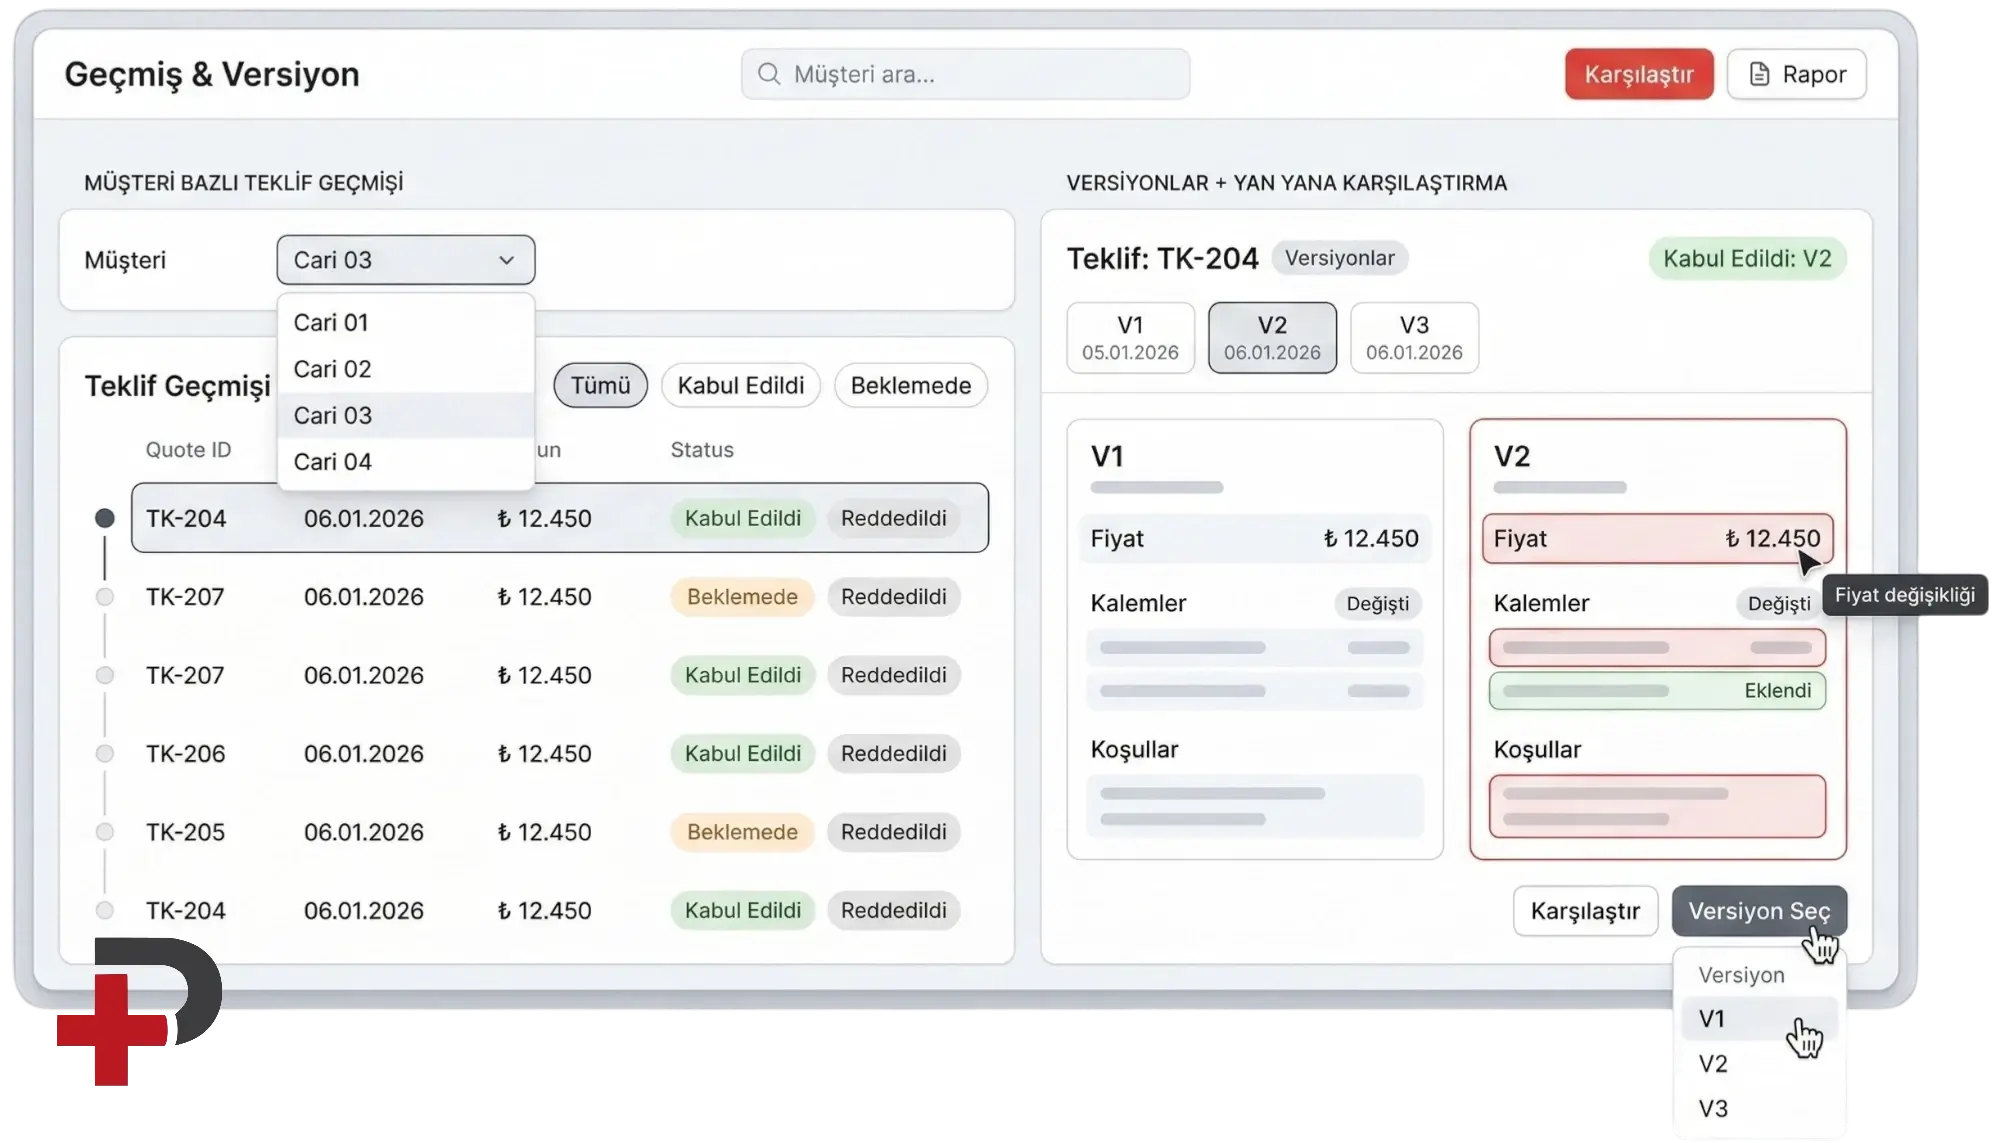Expand the Müşteri dropdown chevron

(506, 260)
